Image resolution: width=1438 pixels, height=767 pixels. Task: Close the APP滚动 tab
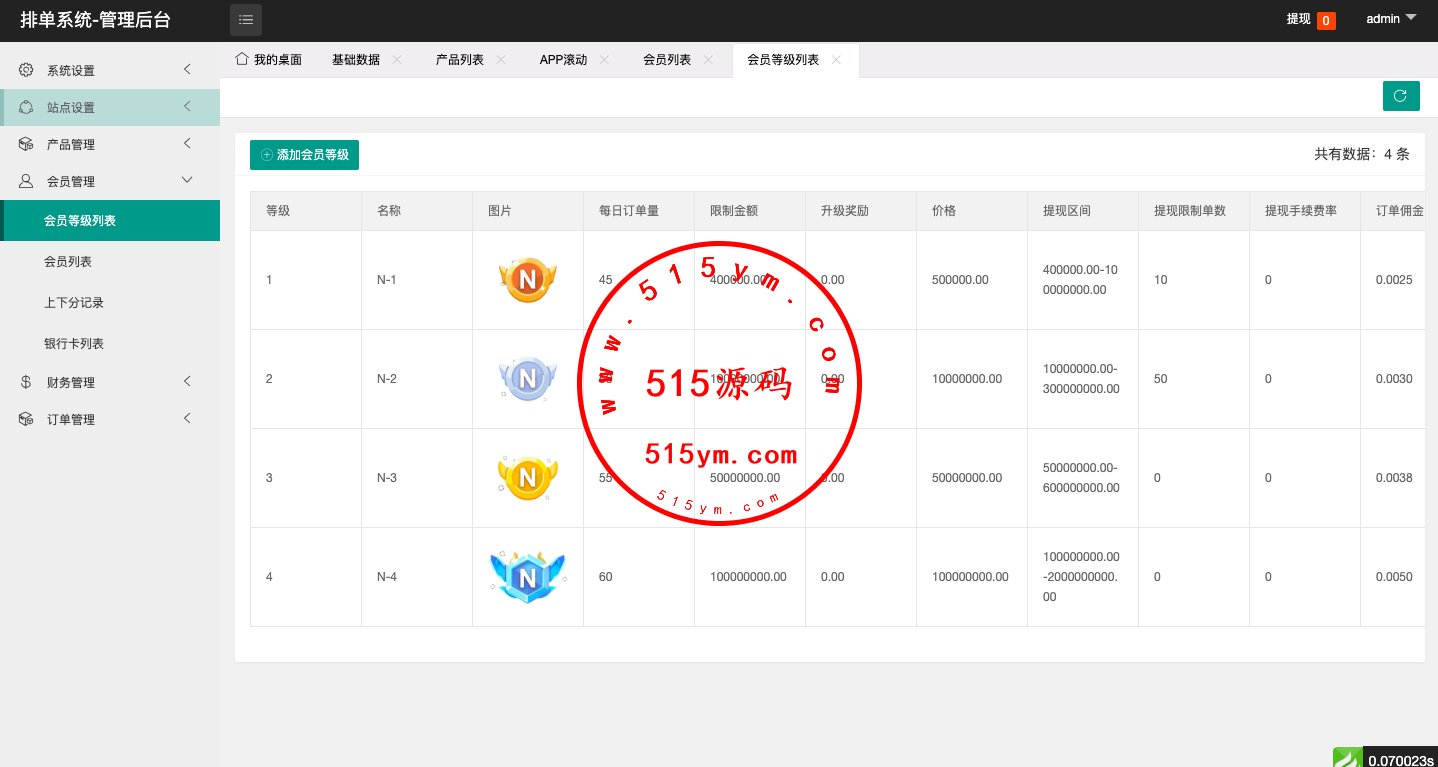(x=604, y=60)
